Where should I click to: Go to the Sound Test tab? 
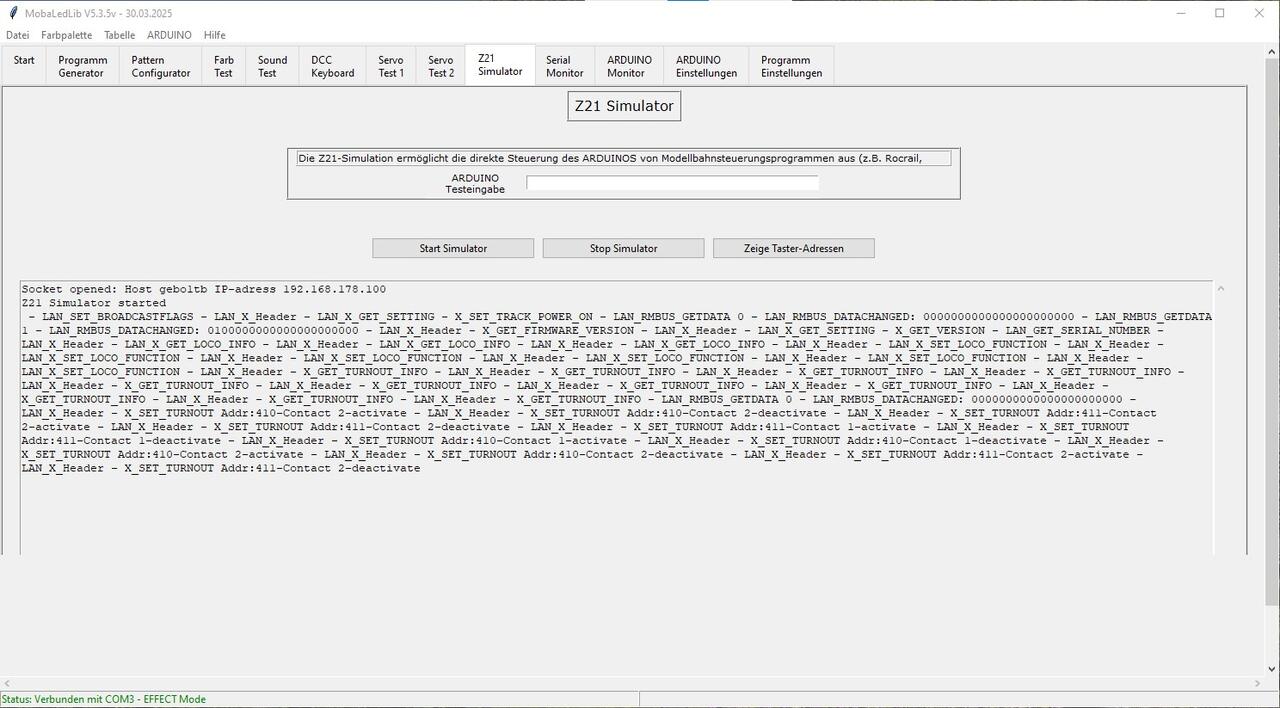coord(272,66)
